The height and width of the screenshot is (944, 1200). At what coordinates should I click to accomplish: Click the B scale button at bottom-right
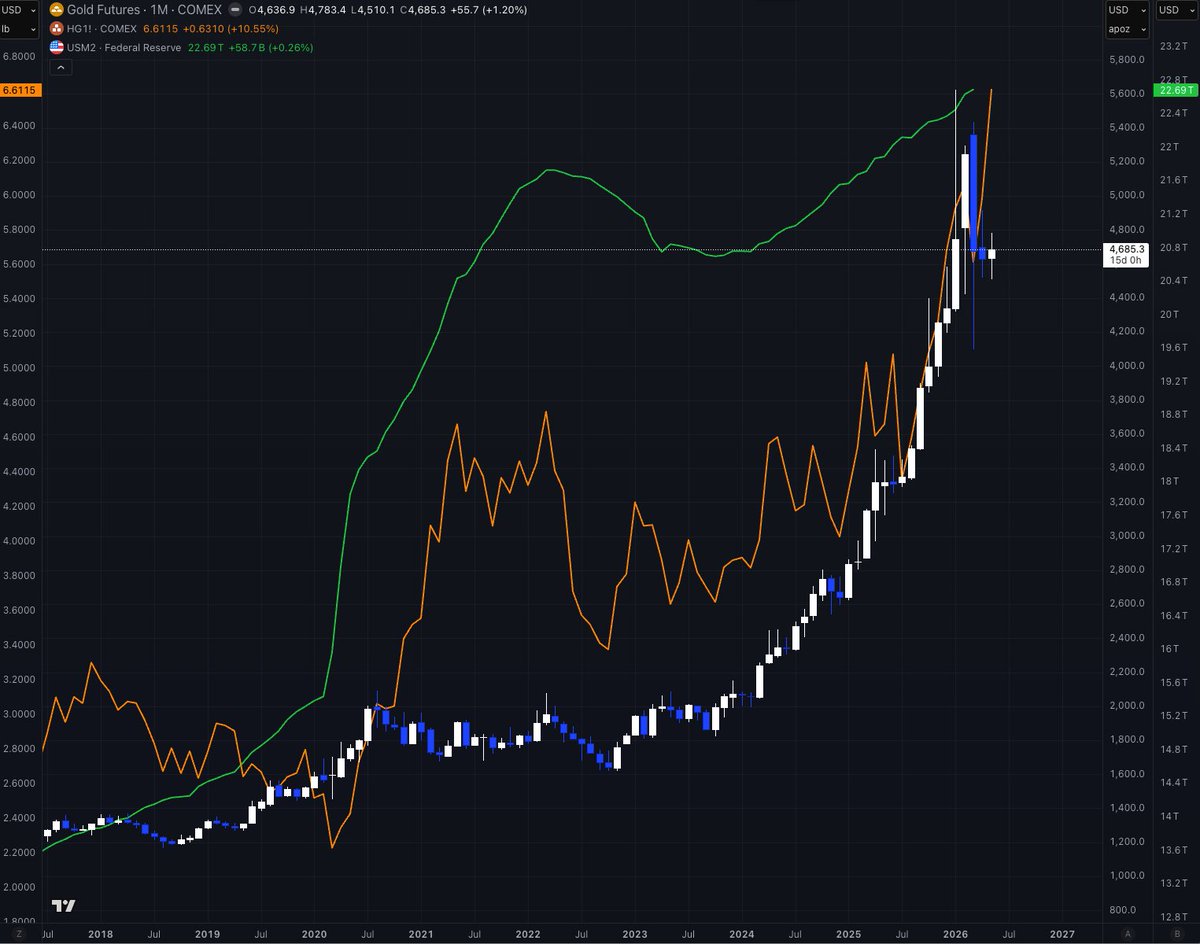(x=1178, y=933)
